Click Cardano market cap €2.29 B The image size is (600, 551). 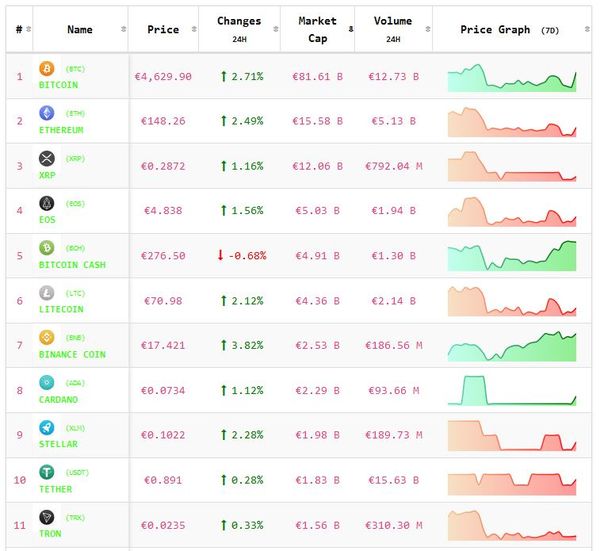pyautogui.click(x=318, y=391)
